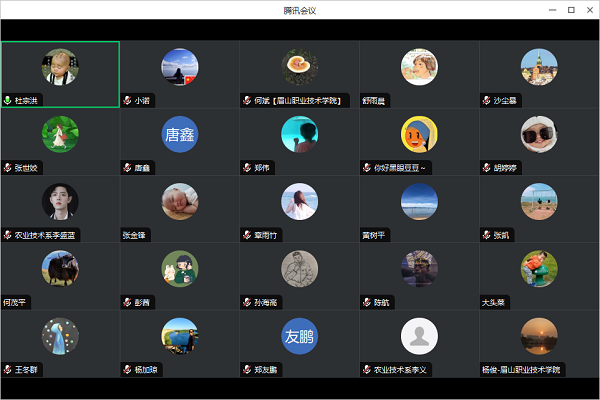Click 张金锋's sleeping baby avatar
Image resolution: width=600 pixels, height=400 pixels.
pyautogui.click(x=180, y=201)
